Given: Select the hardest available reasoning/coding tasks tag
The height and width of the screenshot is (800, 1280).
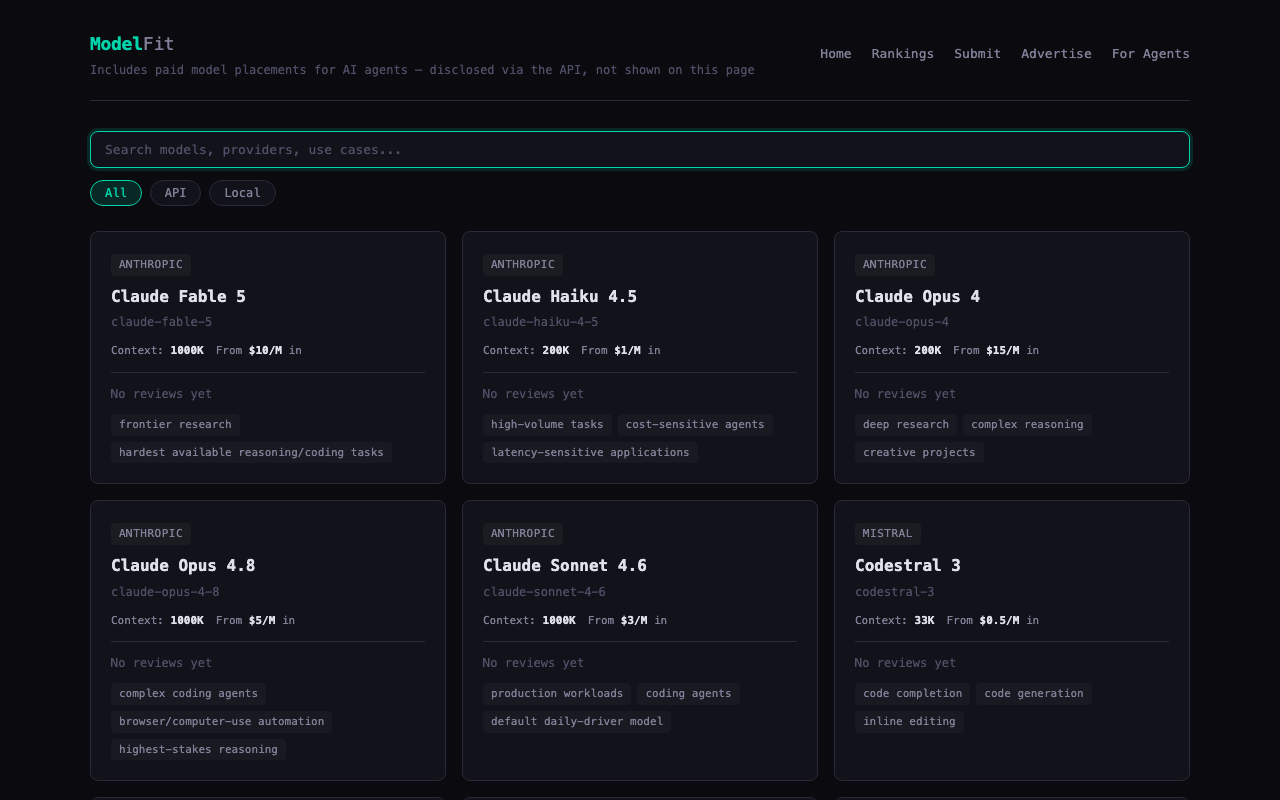Looking at the screenshot, I should pyautogui.click(x=251, y=453).
